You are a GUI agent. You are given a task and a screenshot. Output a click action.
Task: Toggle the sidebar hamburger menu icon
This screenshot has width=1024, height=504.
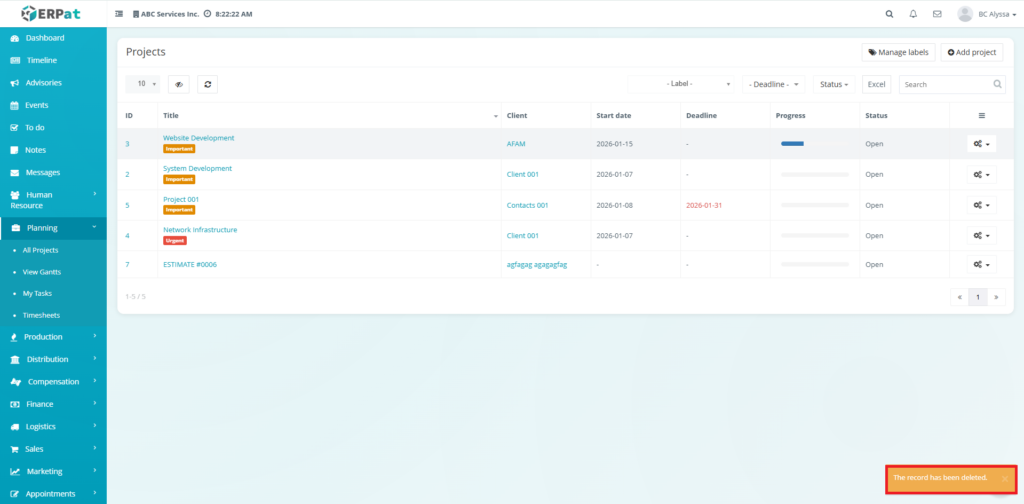click(x=120, y=14)
